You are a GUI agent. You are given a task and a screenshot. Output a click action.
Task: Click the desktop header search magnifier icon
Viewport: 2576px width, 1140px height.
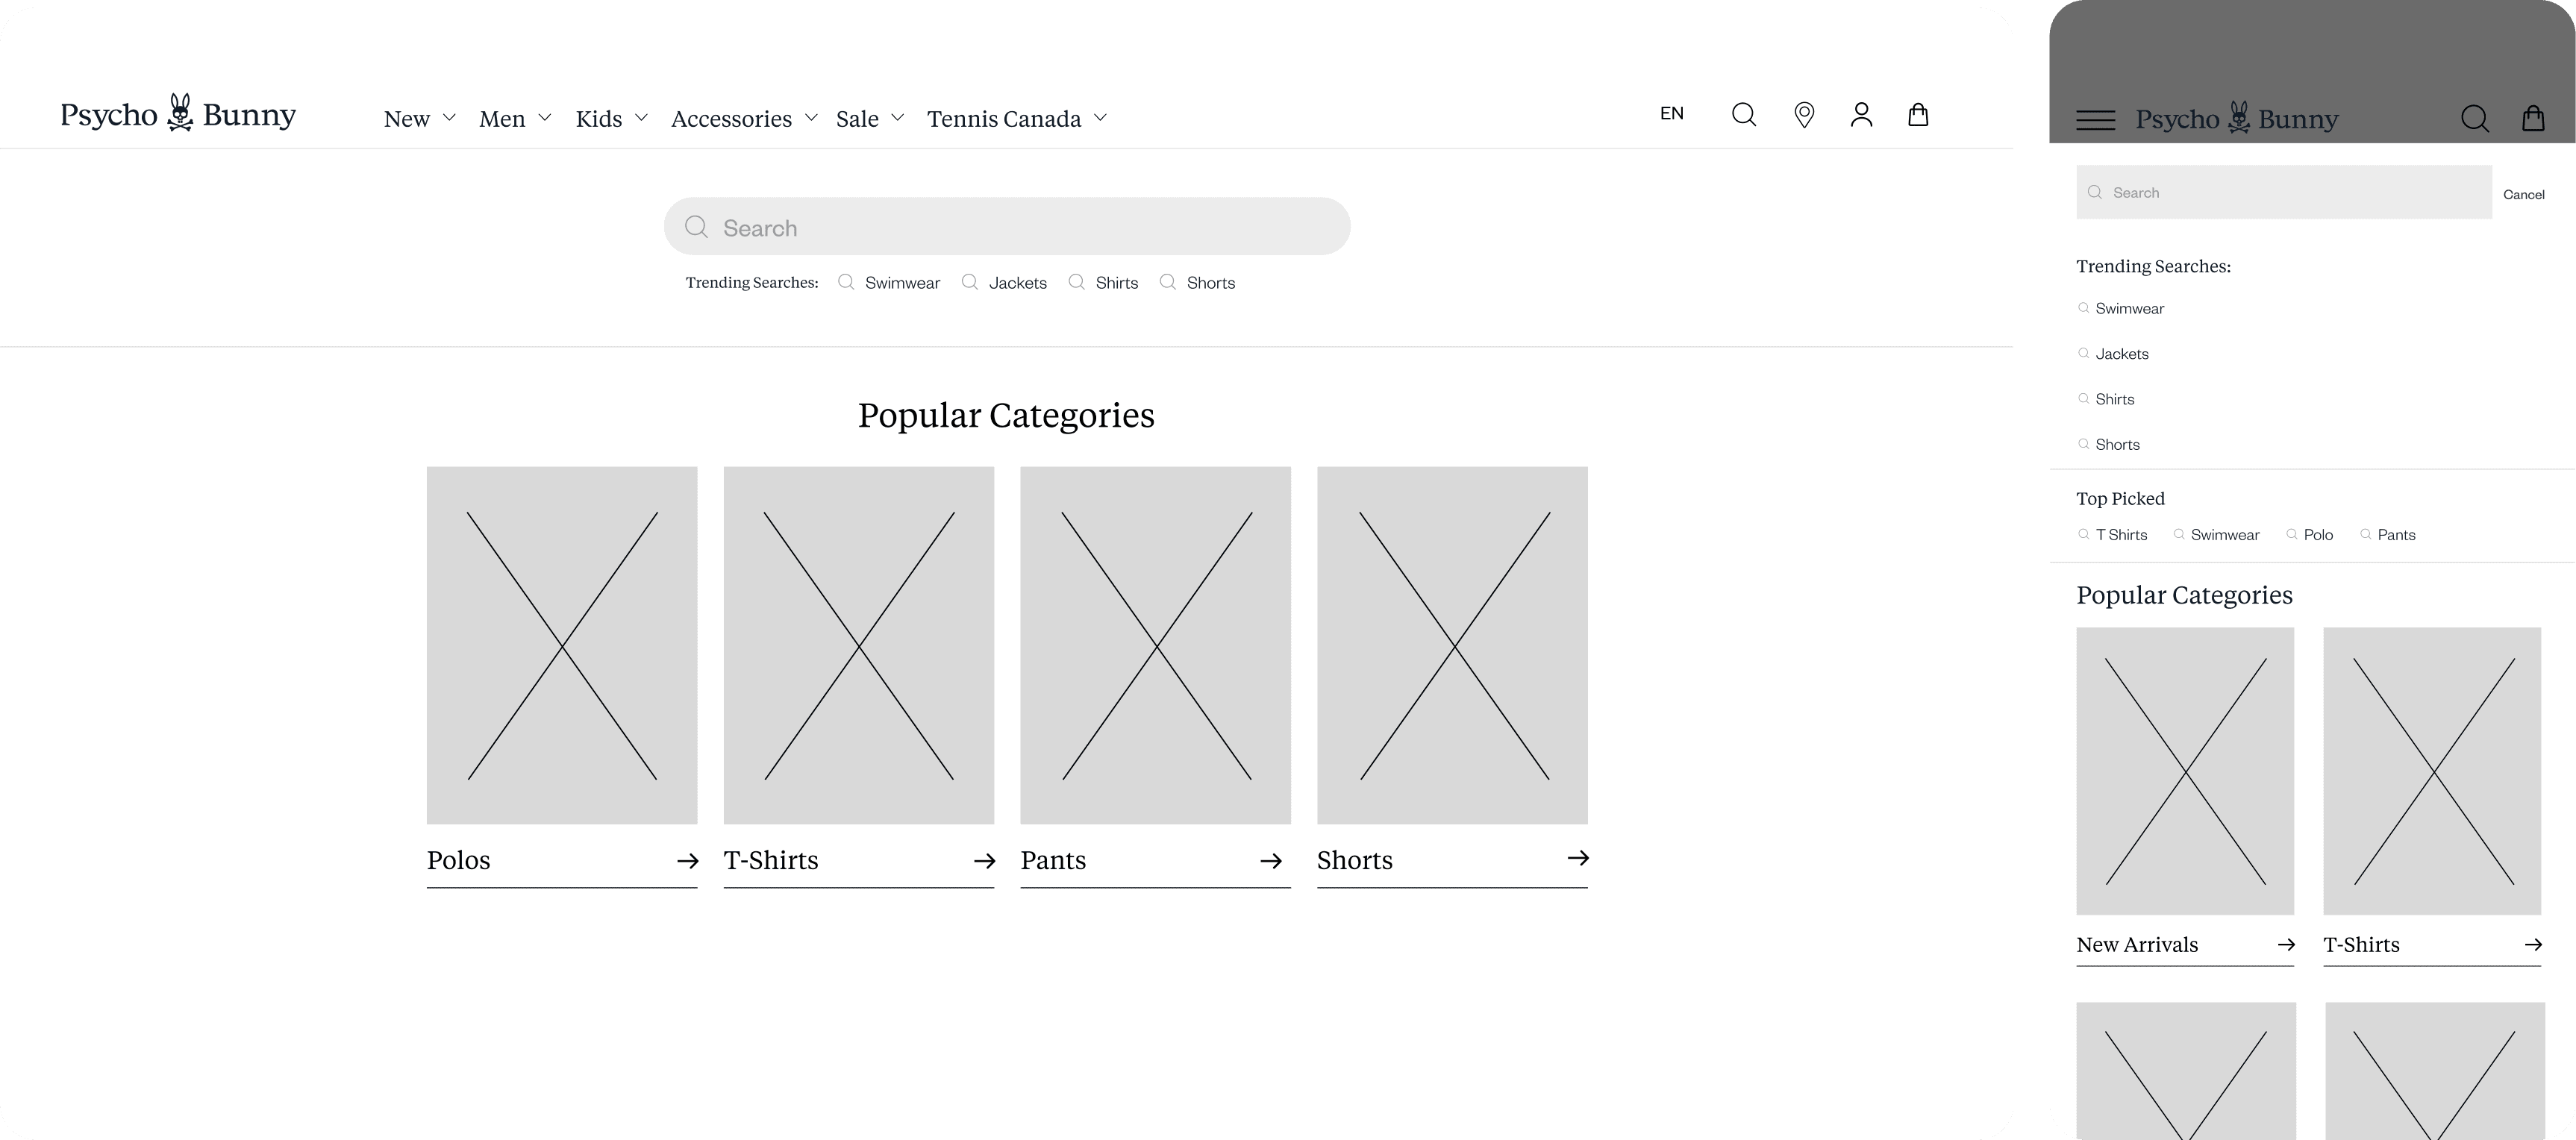[1744, 115]
